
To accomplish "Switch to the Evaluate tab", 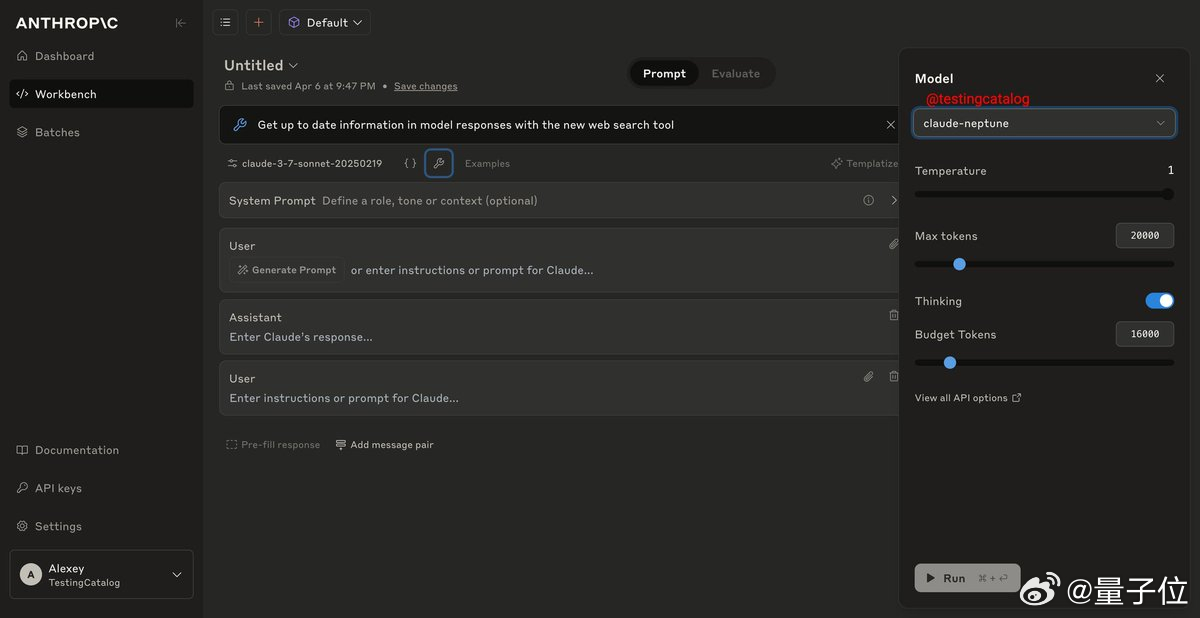I will (x=735, y=73).
